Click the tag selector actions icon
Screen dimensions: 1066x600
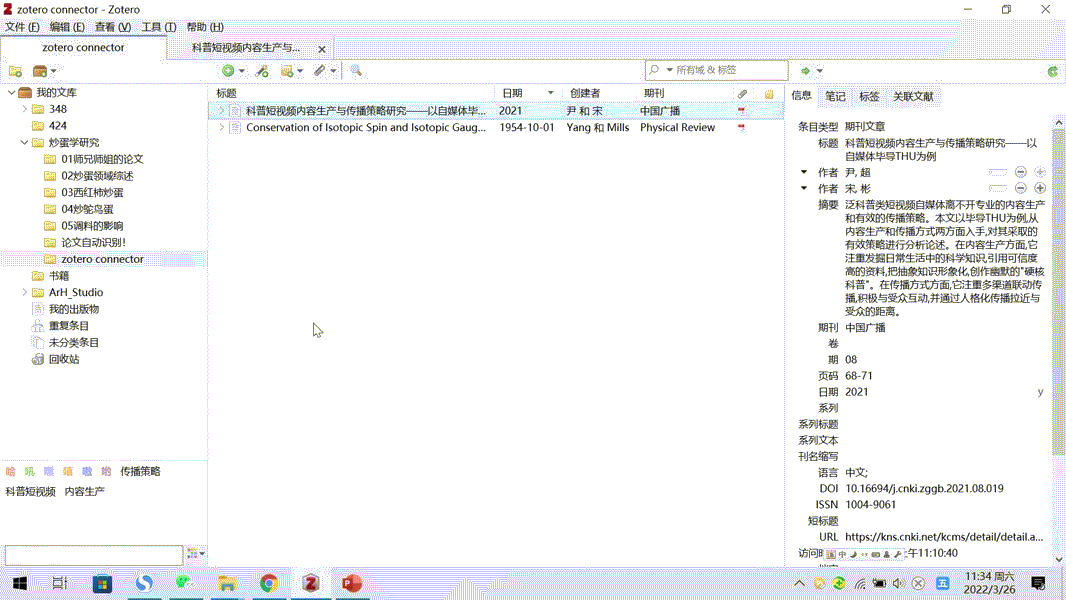click(195, 554)
